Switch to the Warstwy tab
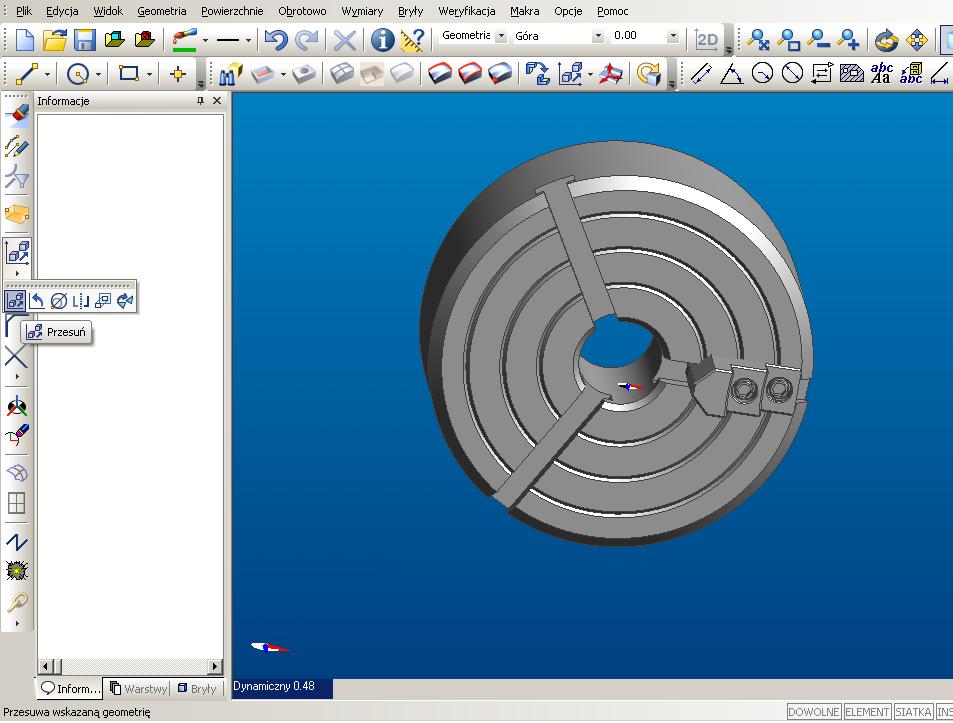 (x=139, y=688)
